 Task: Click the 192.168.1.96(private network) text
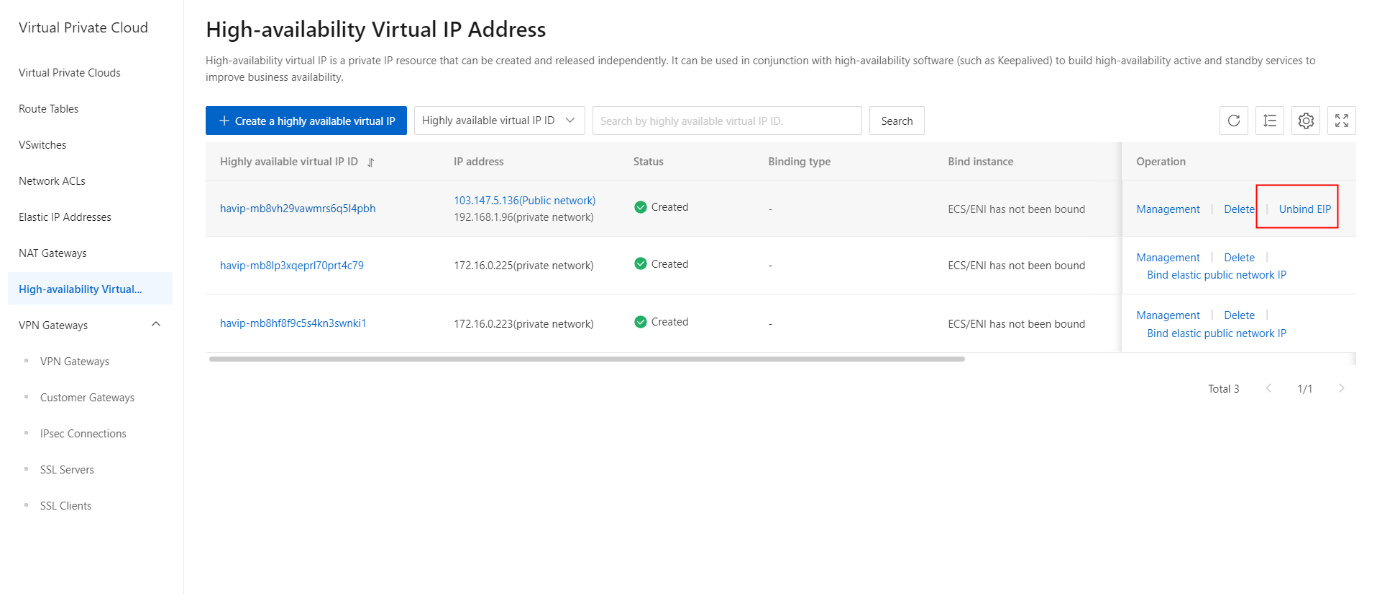(524, 217)
